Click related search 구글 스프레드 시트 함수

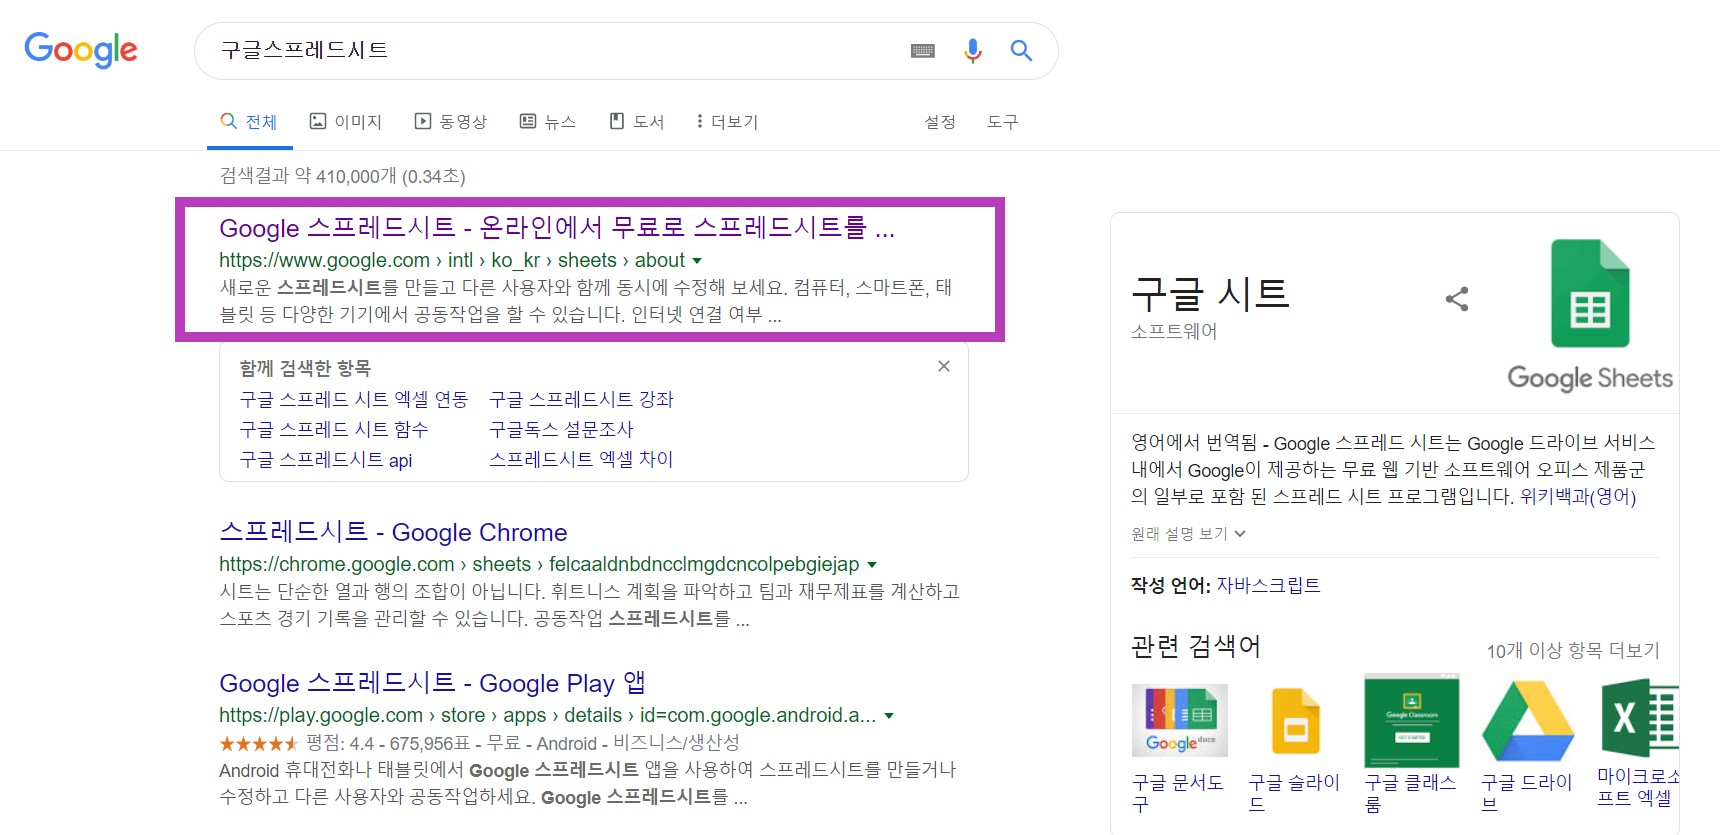pos(334,429)
